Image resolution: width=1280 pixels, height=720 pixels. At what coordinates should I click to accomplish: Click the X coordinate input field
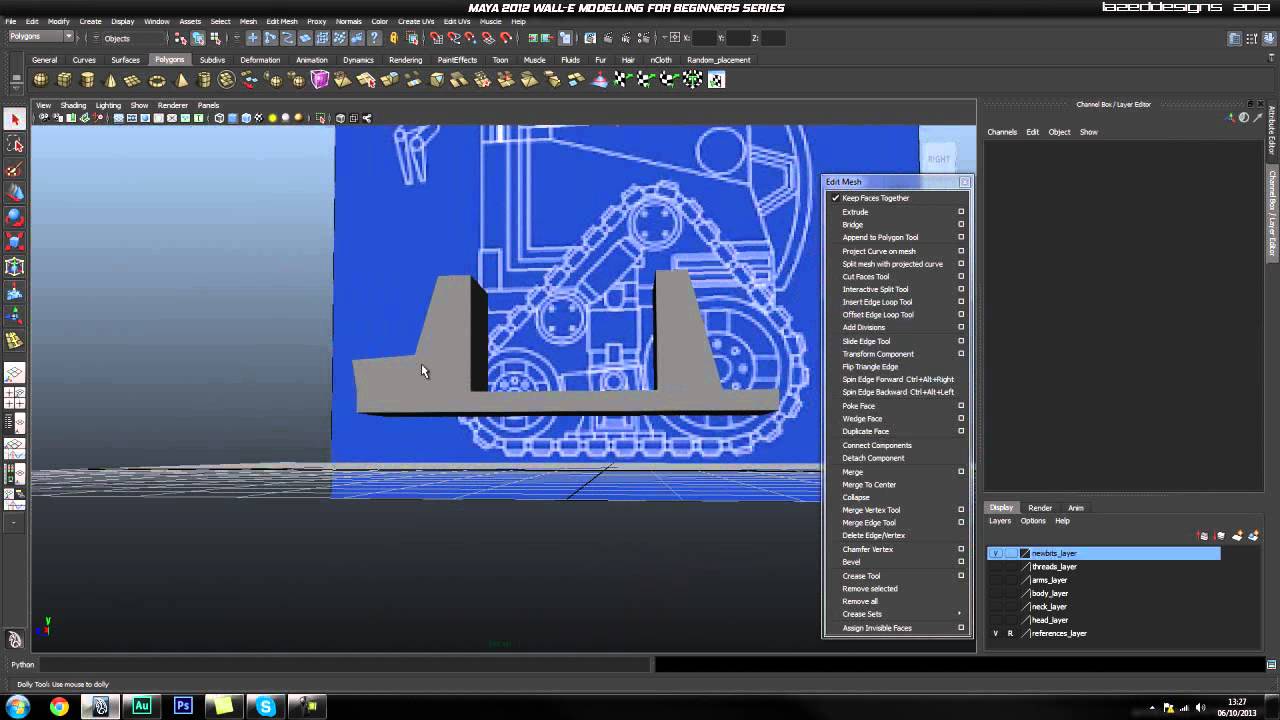click(703, 38)
